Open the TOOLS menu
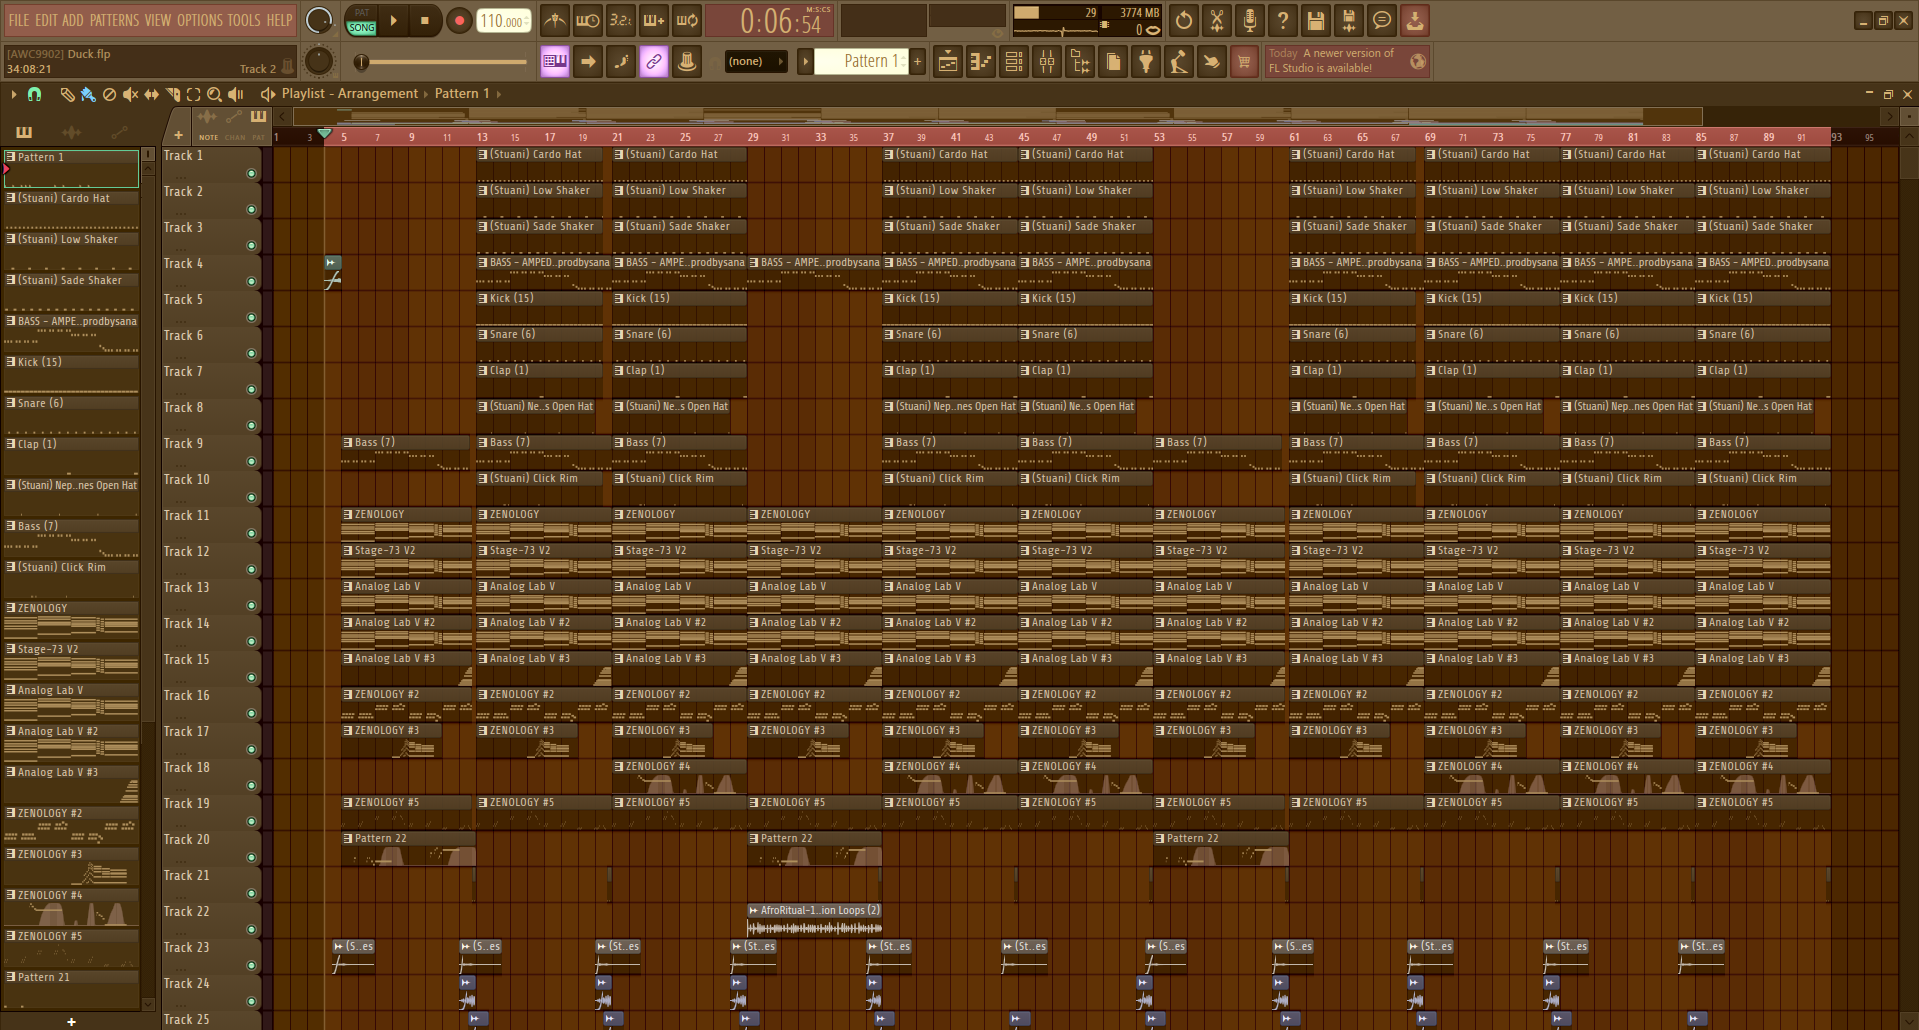 click(x=244, y=20)
